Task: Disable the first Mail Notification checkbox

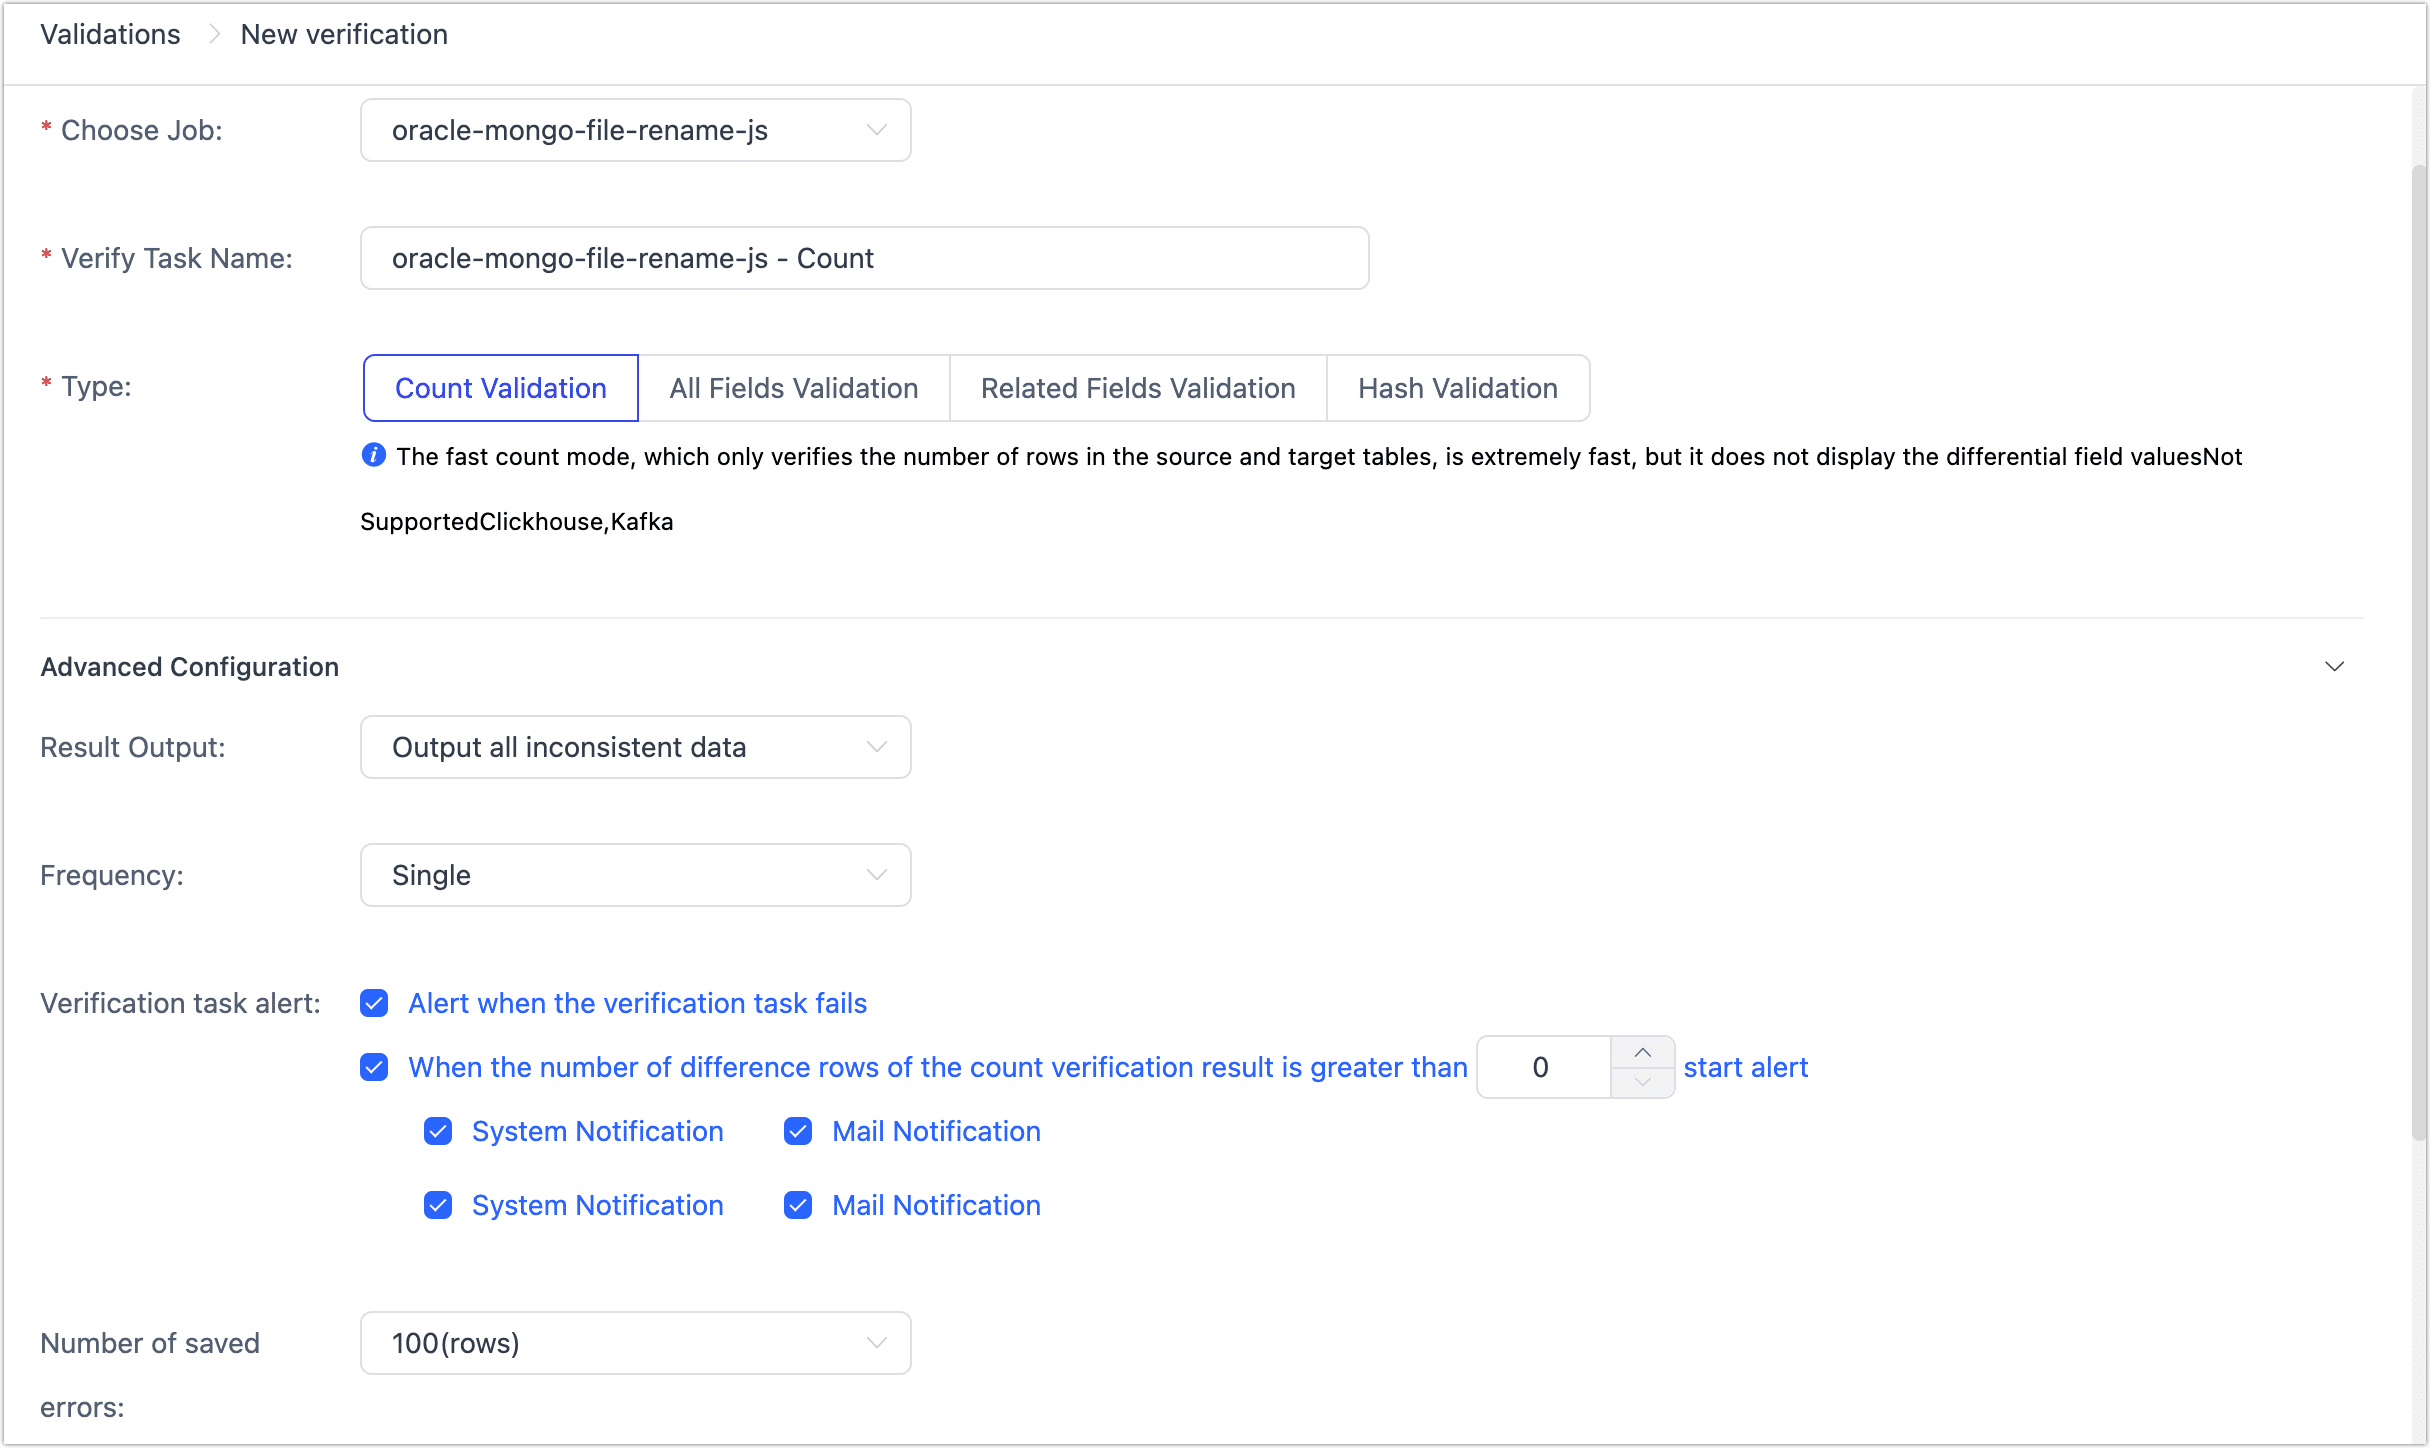Action: tap(798, 1131)
